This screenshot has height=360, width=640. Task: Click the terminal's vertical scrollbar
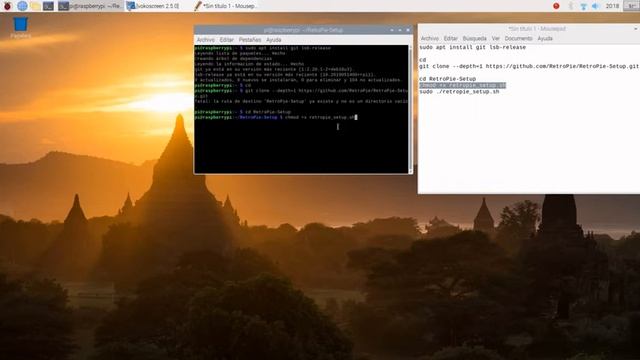pyautogui.click(x=410, y=109)
